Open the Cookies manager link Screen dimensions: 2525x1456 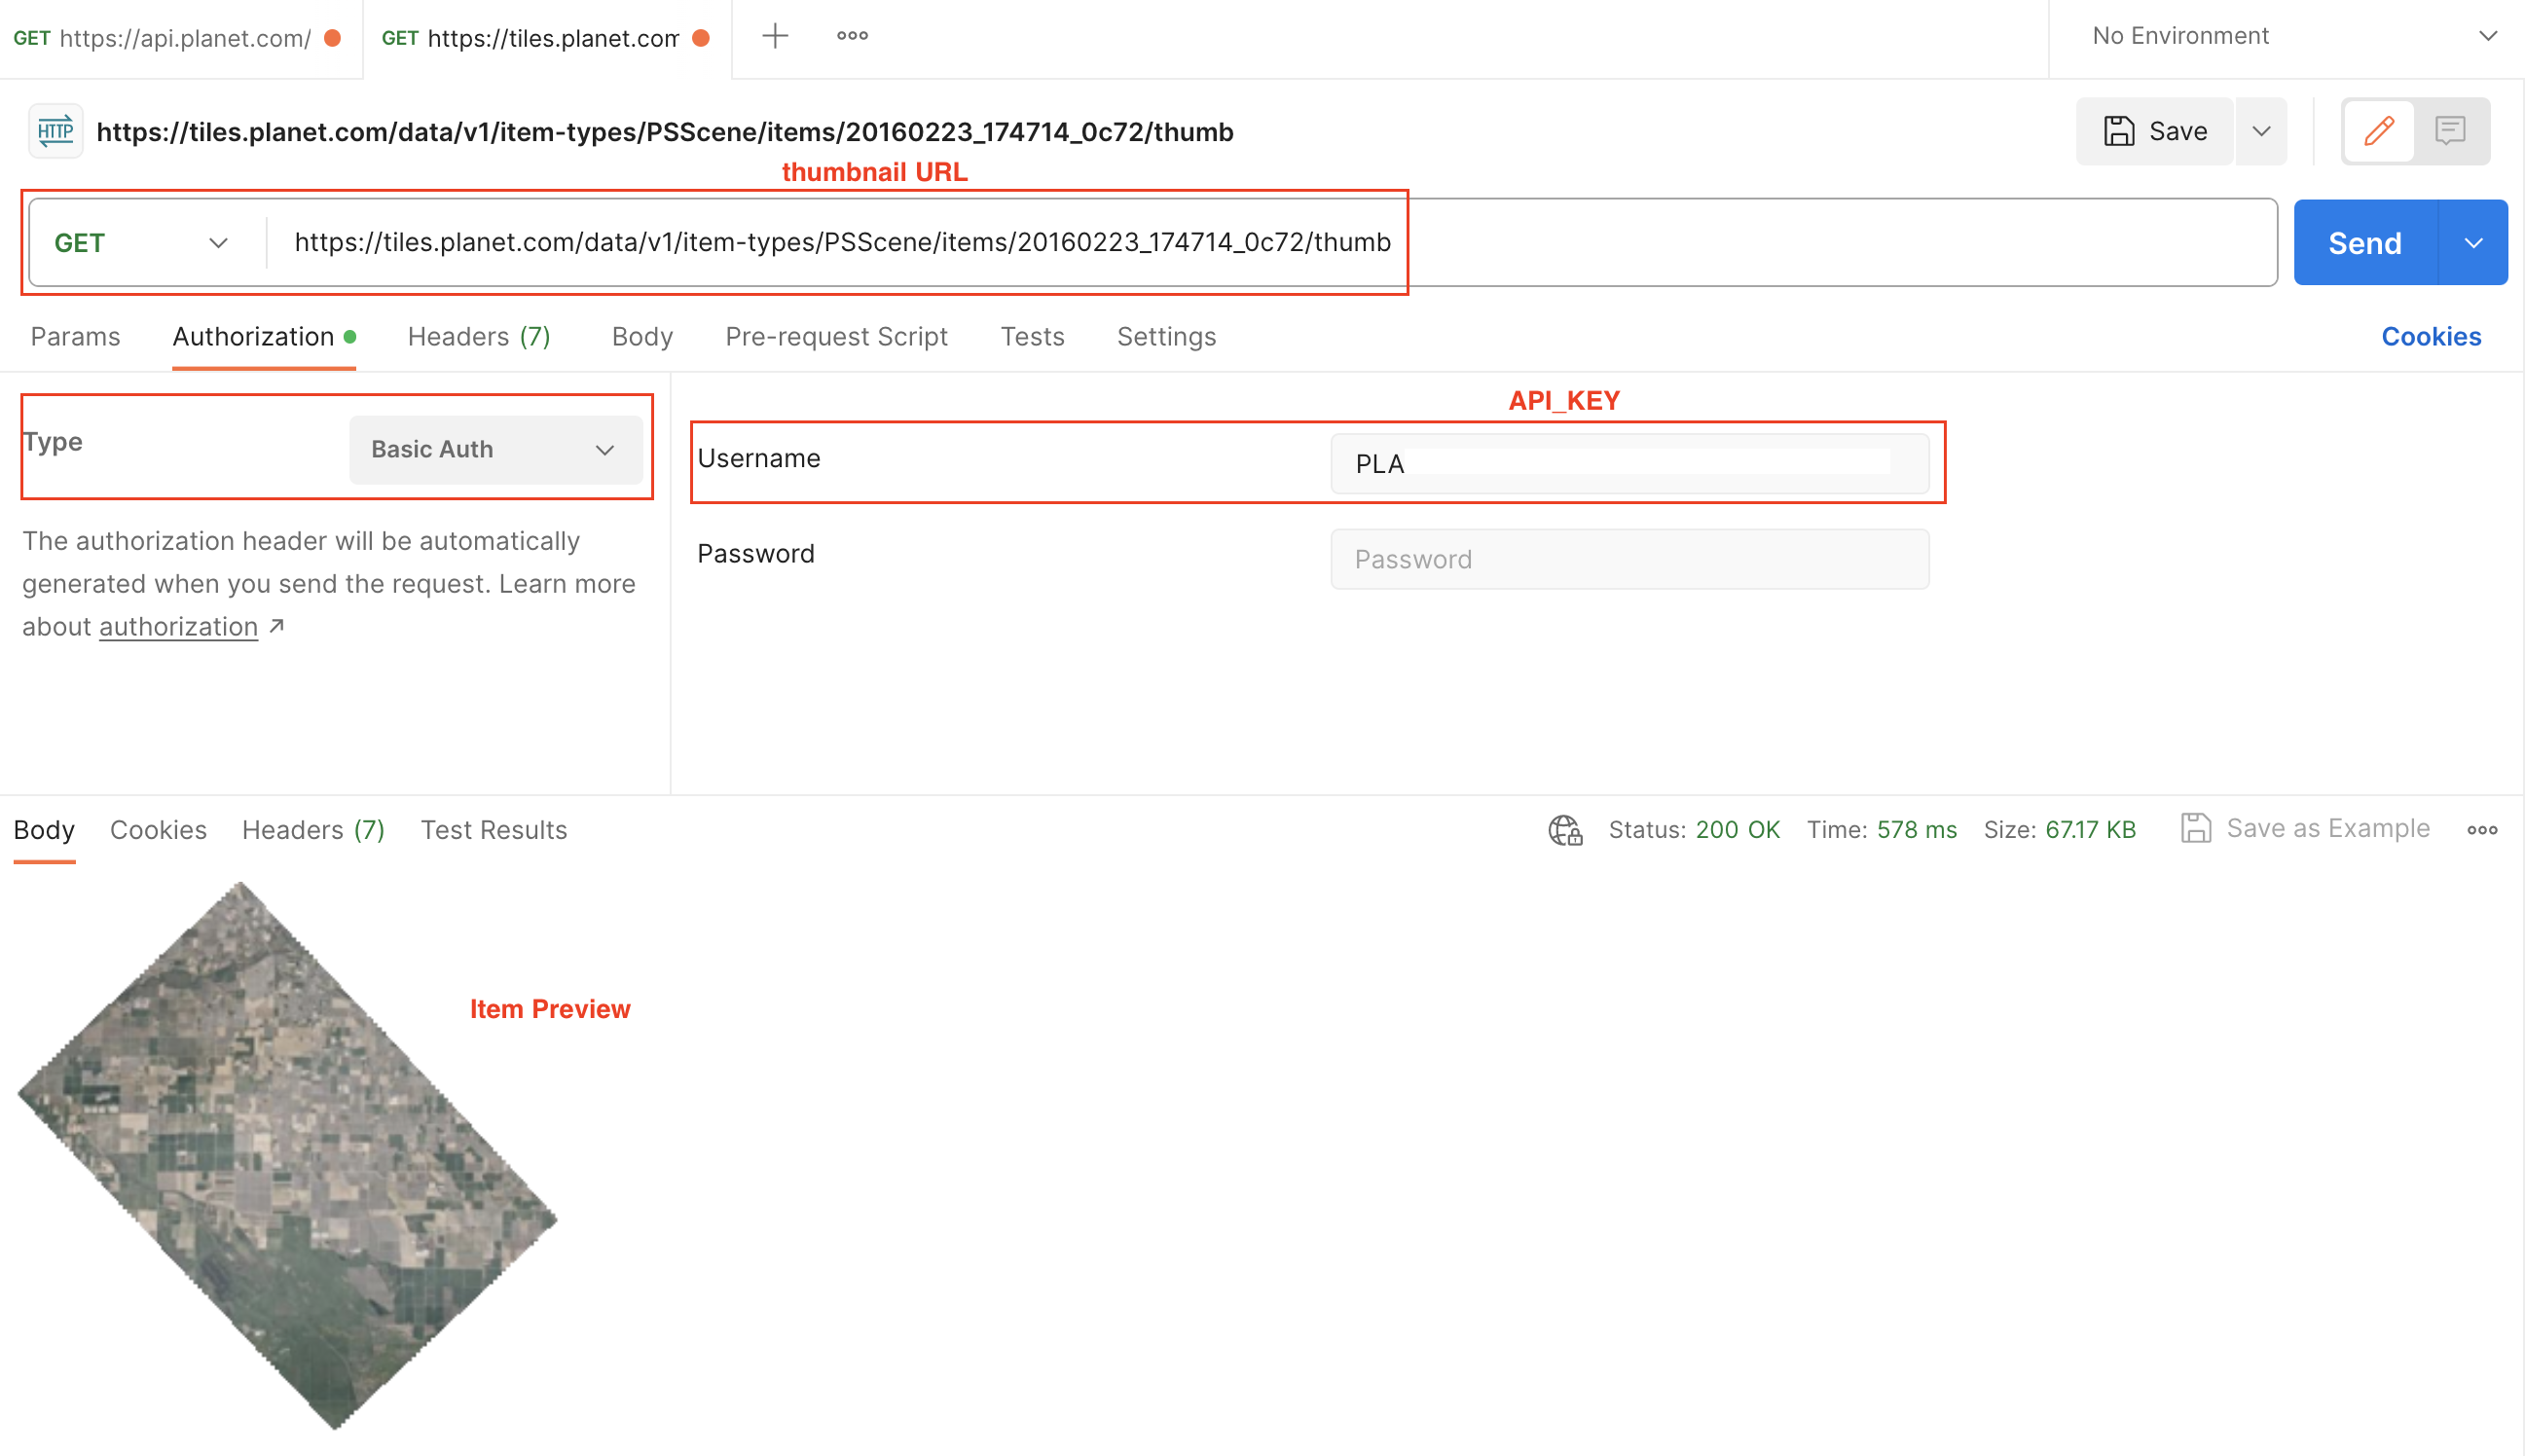click(x=2431, y=336)
